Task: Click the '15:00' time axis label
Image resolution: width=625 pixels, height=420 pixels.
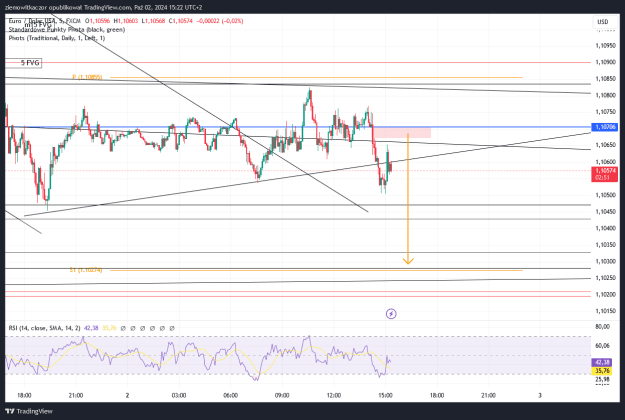Action: (385, 395)
